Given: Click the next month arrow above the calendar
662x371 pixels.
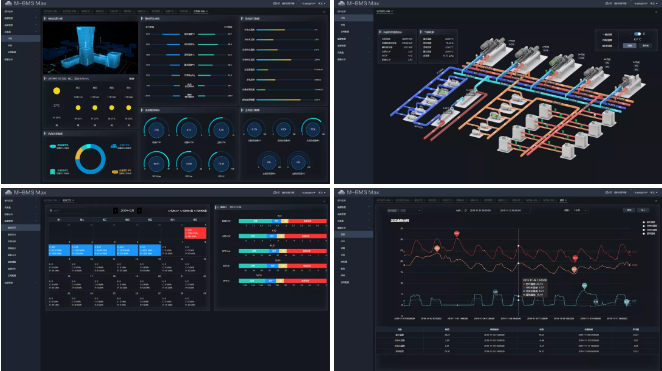Looking at the screenshot, I should pyautogui.click(x=139, y=210).
